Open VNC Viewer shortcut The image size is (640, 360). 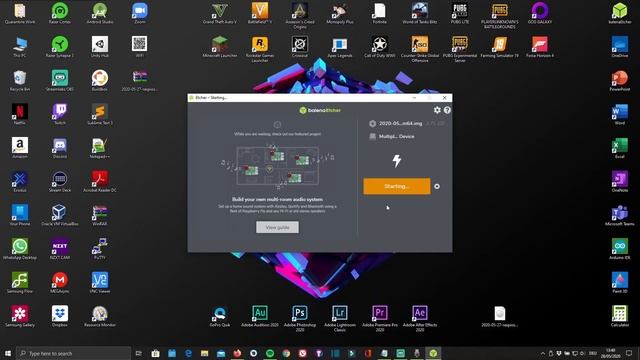pos(100,282)
